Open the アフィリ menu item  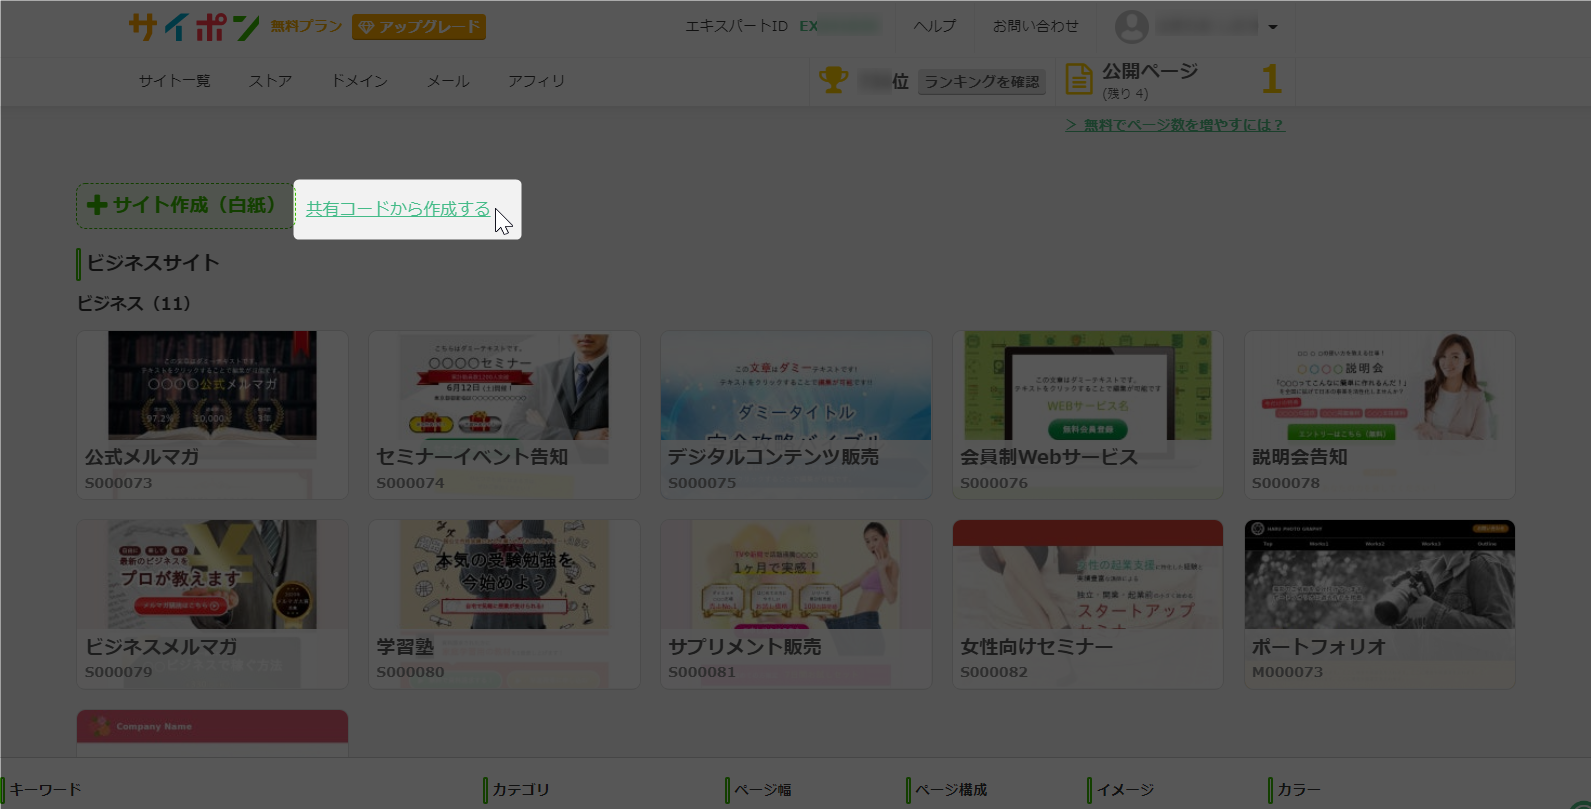(x=536, y=81)
